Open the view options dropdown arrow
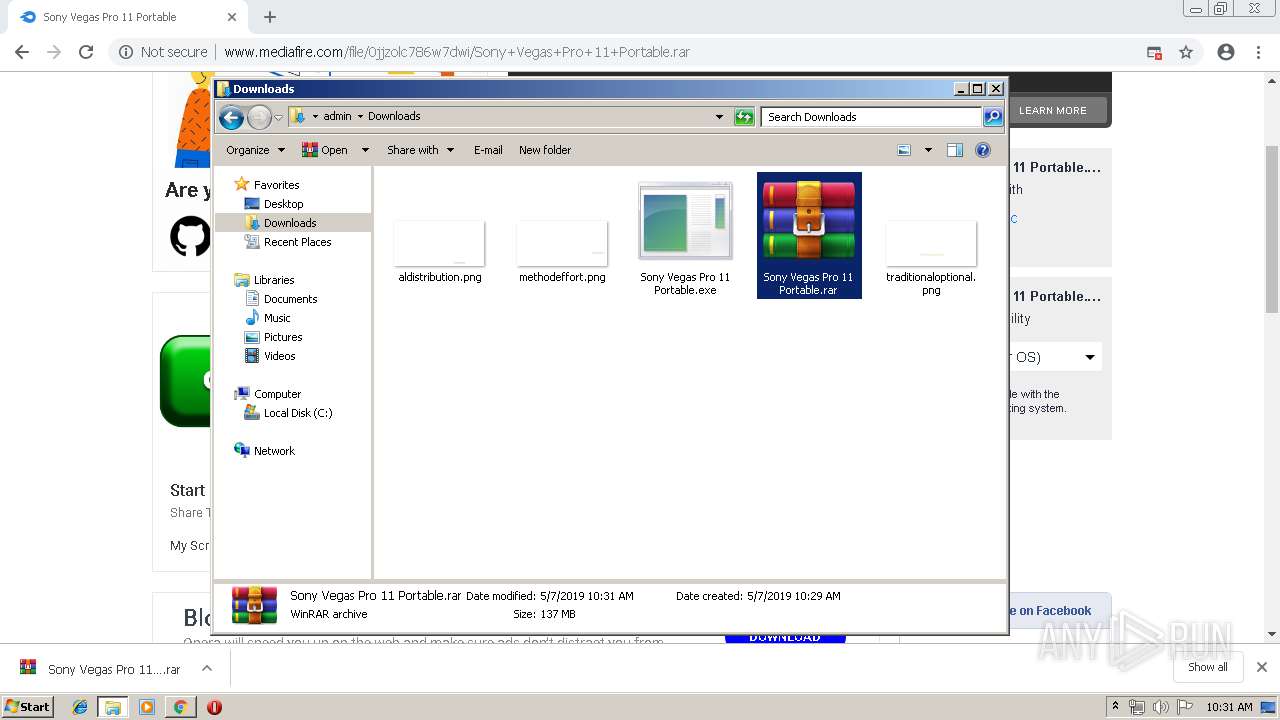 click(928, 150)
